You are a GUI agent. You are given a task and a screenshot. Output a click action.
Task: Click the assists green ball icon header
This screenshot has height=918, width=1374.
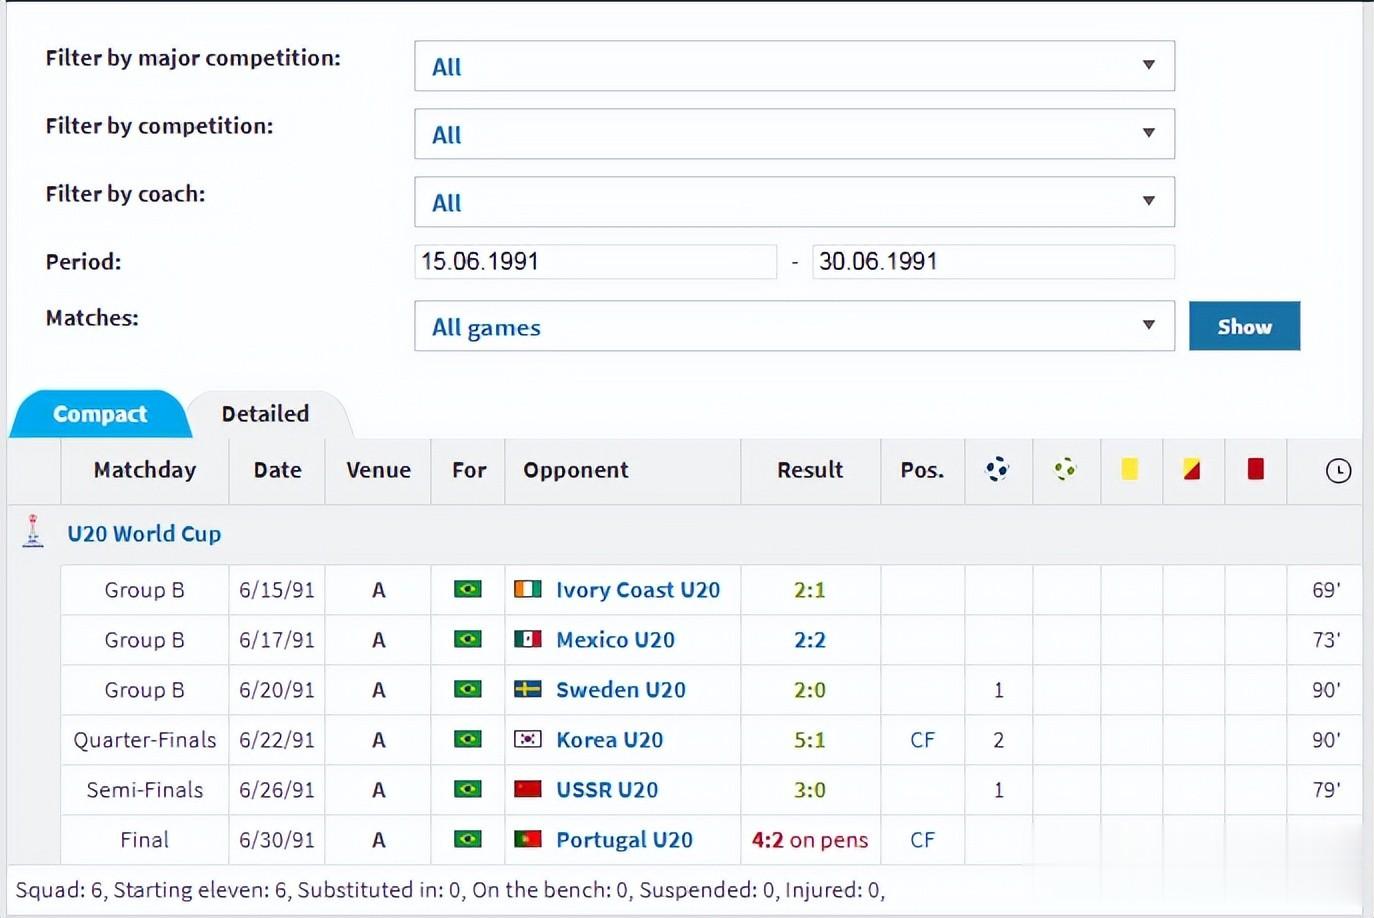coord(1065,469)
